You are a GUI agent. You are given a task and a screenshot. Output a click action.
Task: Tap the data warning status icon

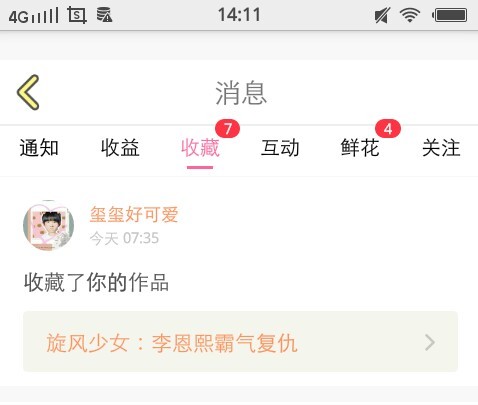pos(104,15)
